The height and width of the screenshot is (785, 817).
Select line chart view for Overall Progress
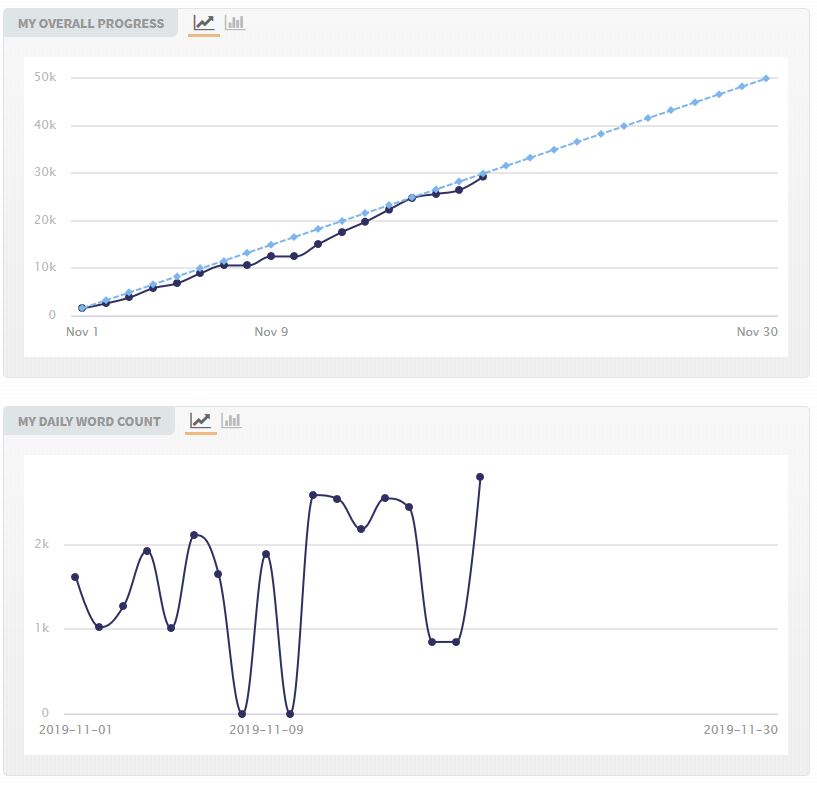pos(204,23)
